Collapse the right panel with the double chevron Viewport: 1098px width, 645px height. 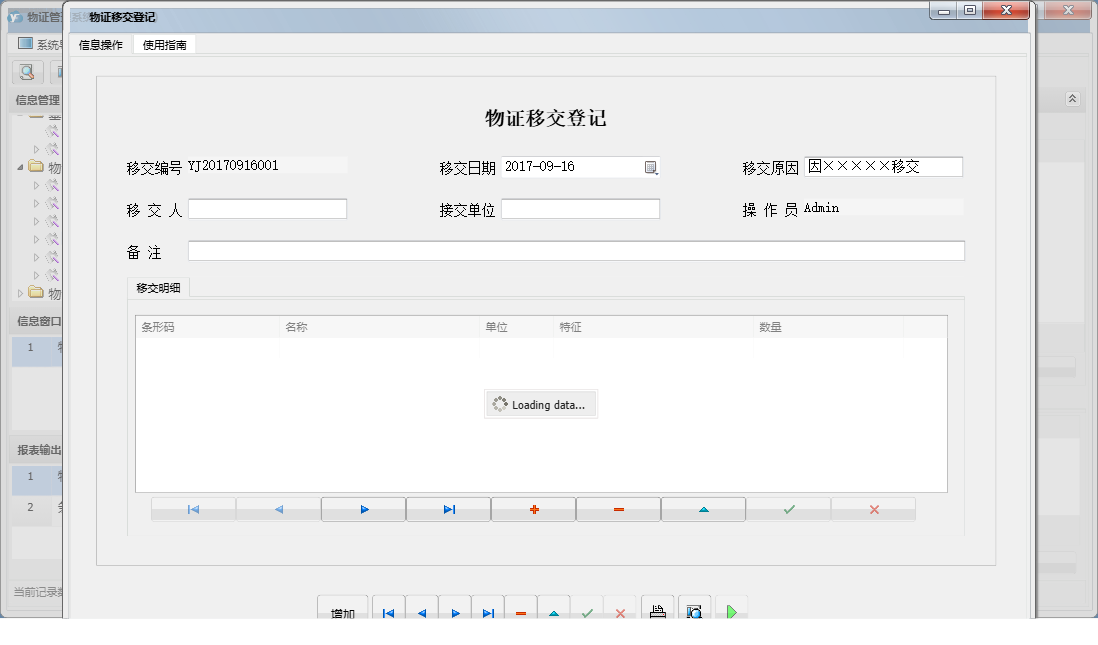pyautogui.click(x=1071, y=99)
